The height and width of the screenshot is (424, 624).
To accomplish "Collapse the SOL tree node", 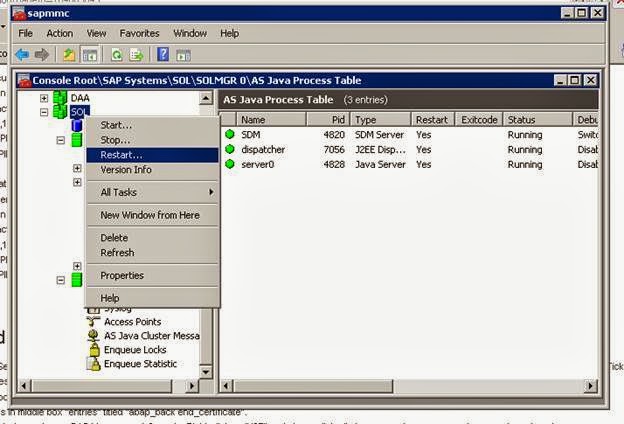I will [x=44, y=112].
